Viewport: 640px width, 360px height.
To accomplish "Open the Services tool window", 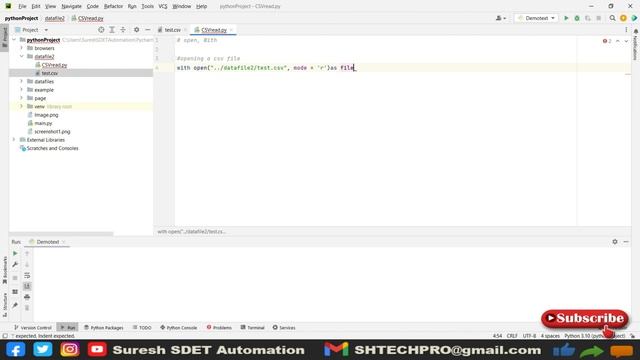I will pos(284,327).
